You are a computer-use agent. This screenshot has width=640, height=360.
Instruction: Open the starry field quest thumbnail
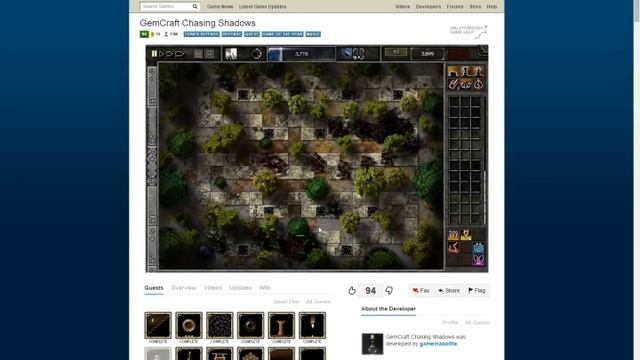[x=220, y=325]
